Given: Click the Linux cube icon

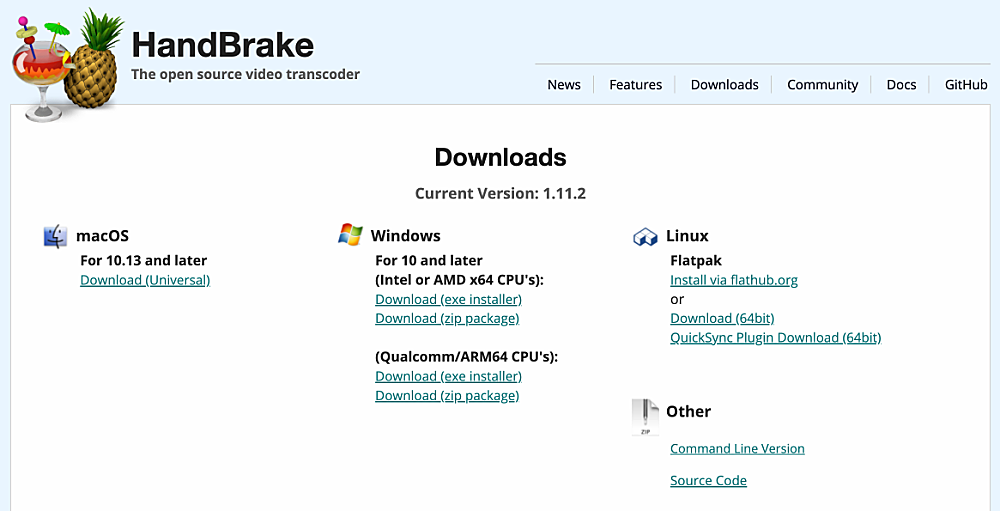Looking at the screenshot, I should (645, 237).
